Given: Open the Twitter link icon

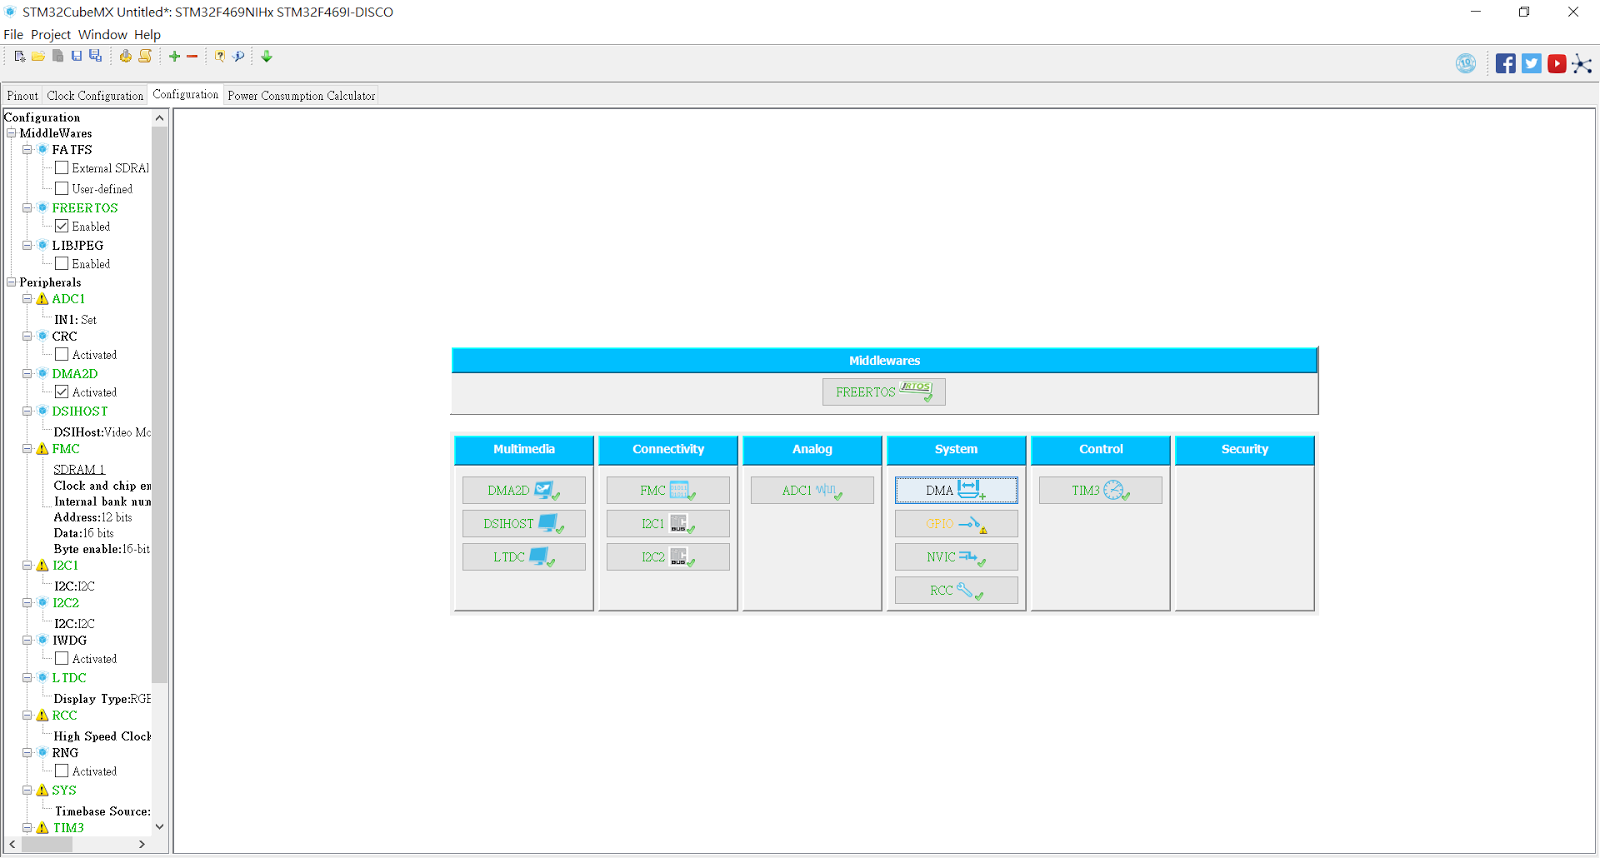Looking at the screenshot, I should [x=1531, y=64].
